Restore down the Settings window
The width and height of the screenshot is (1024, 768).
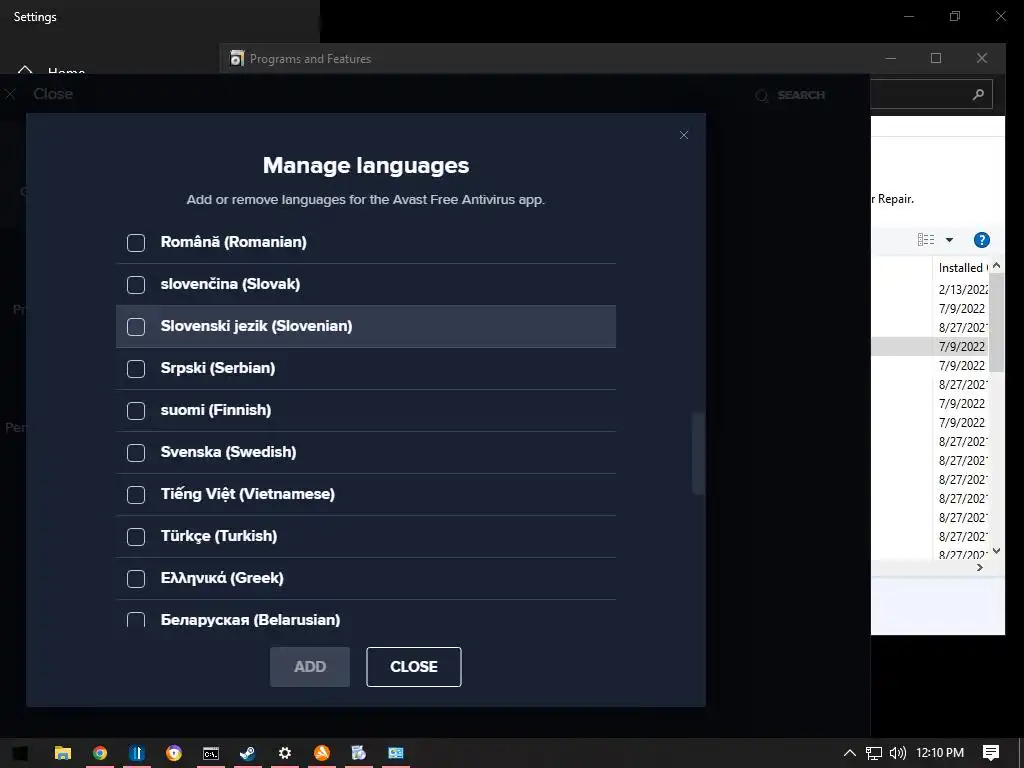tap(955, 16)
